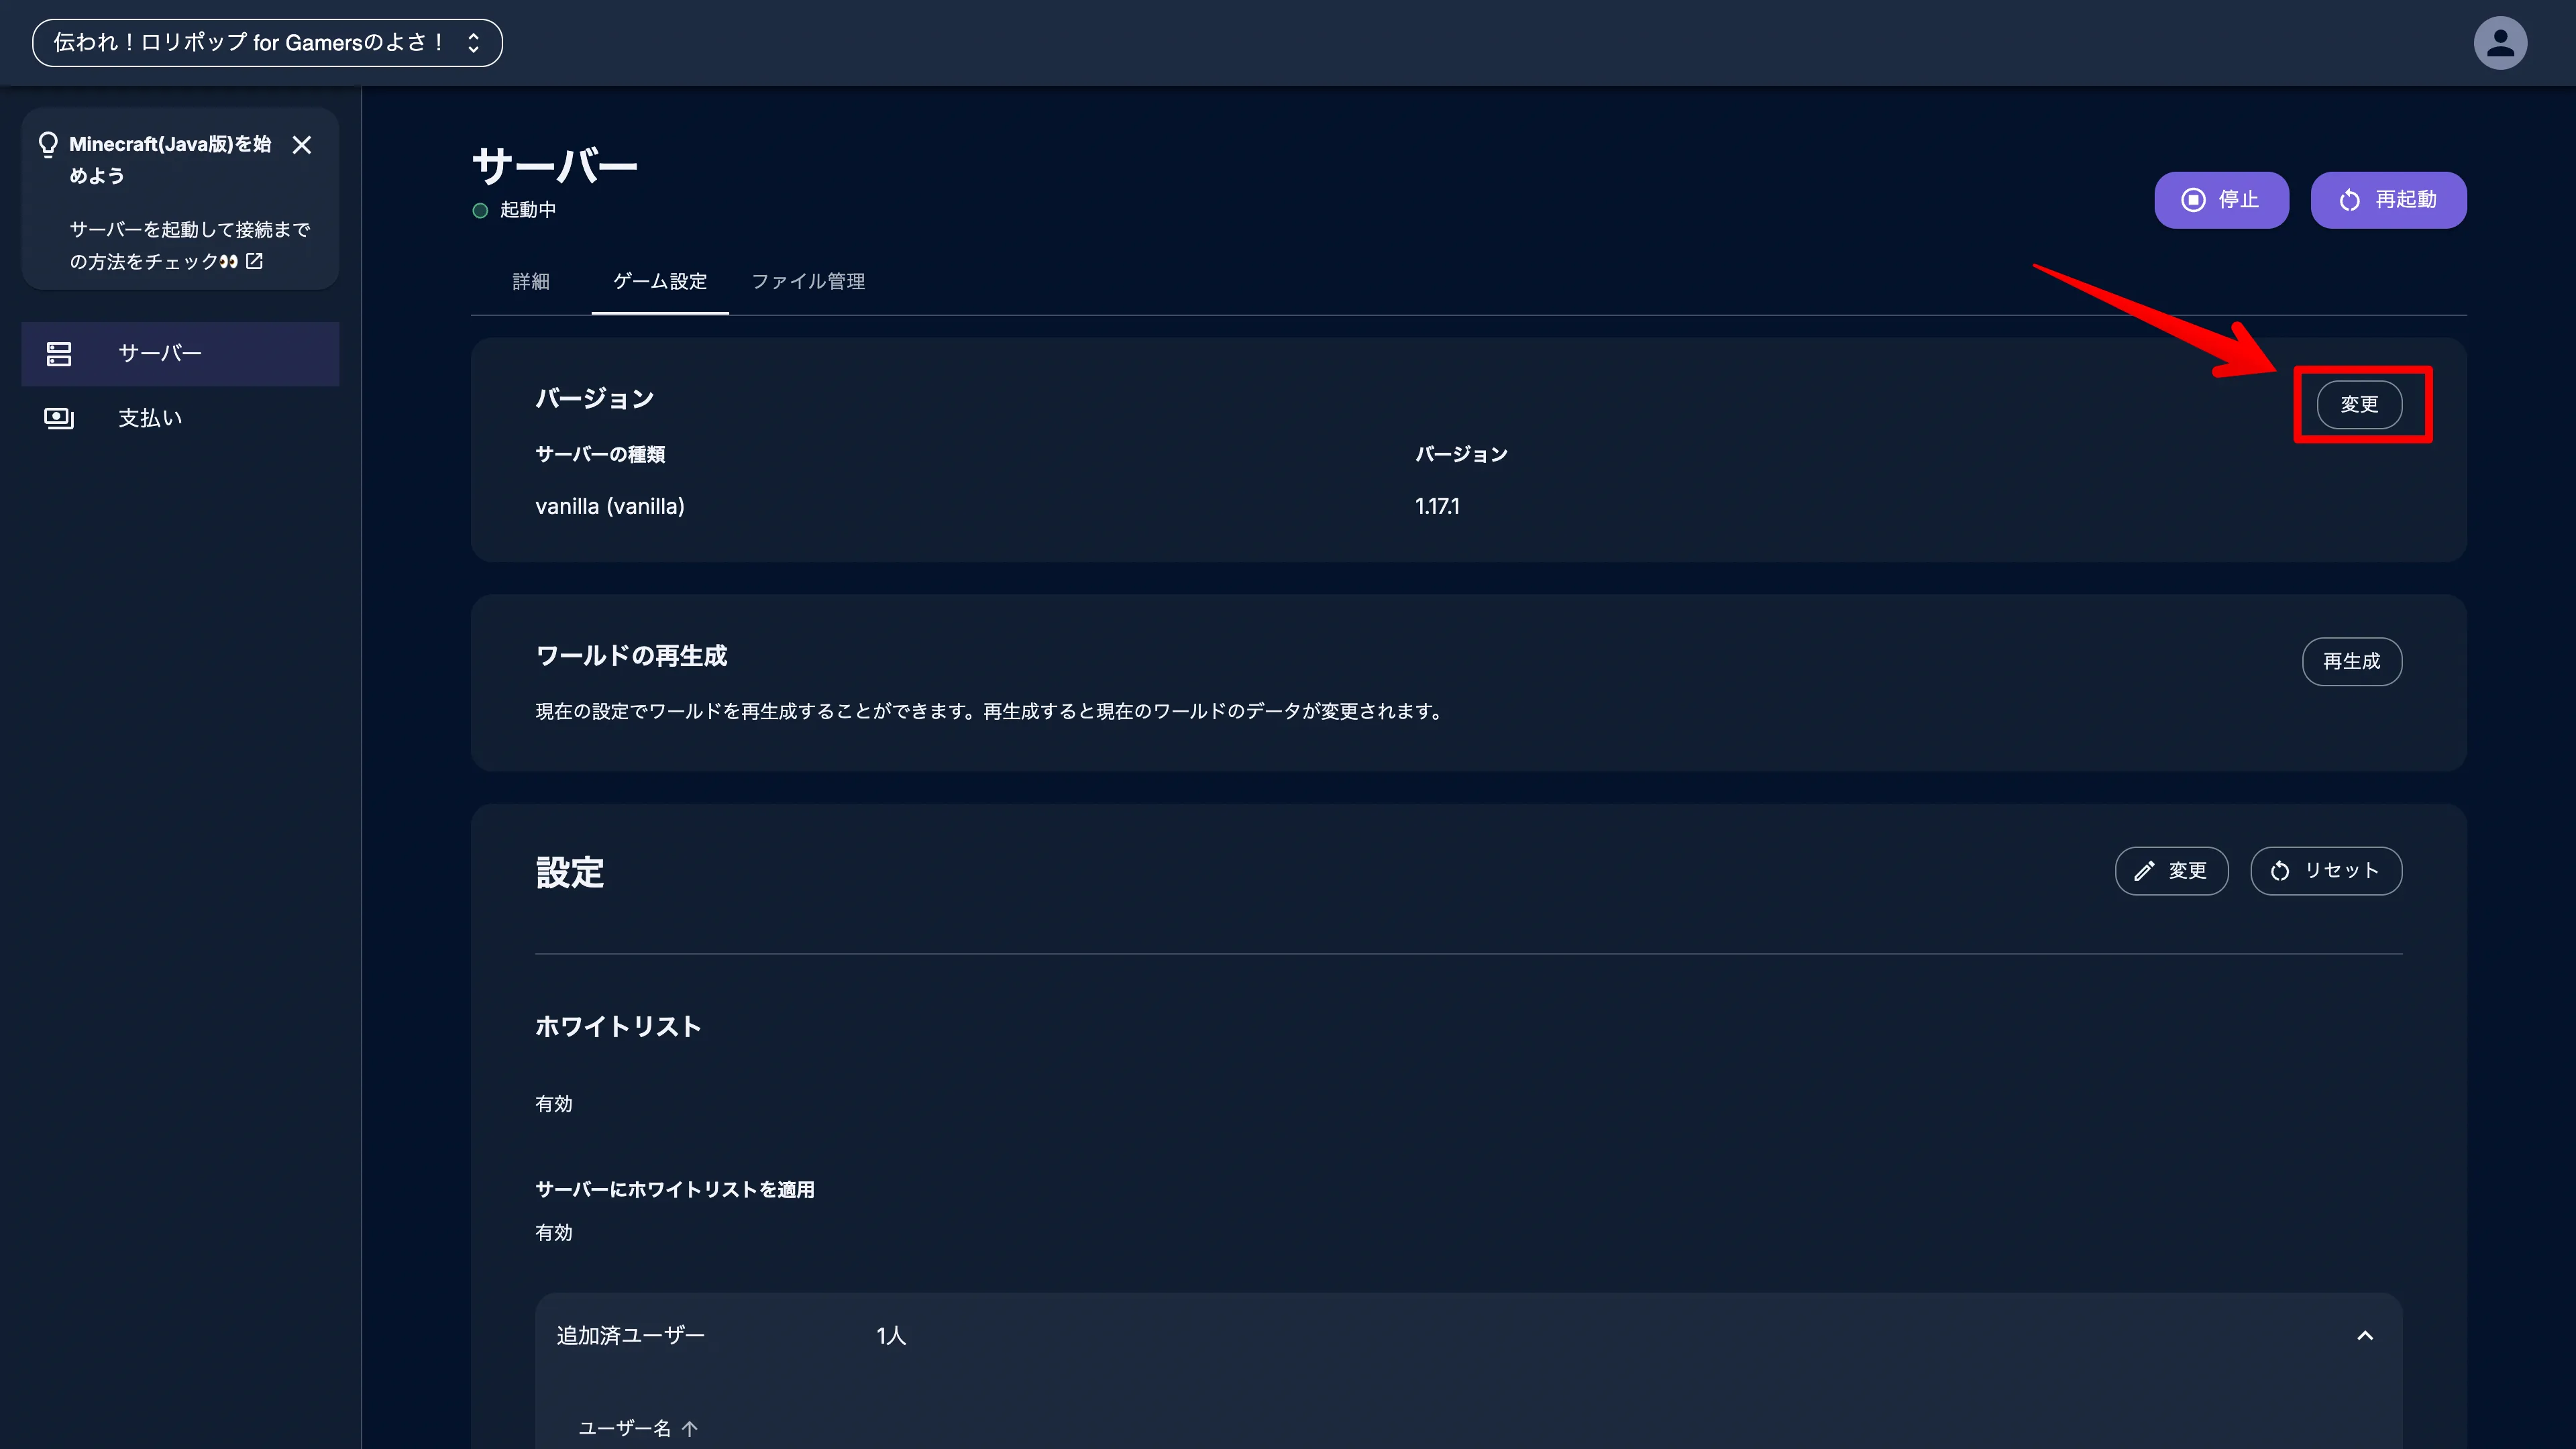Image resolution: width=2576 pixels, height=1449 pixels.
Task: Close the Minecraft(Java版) getting-started tip
Action: (302, 145)
